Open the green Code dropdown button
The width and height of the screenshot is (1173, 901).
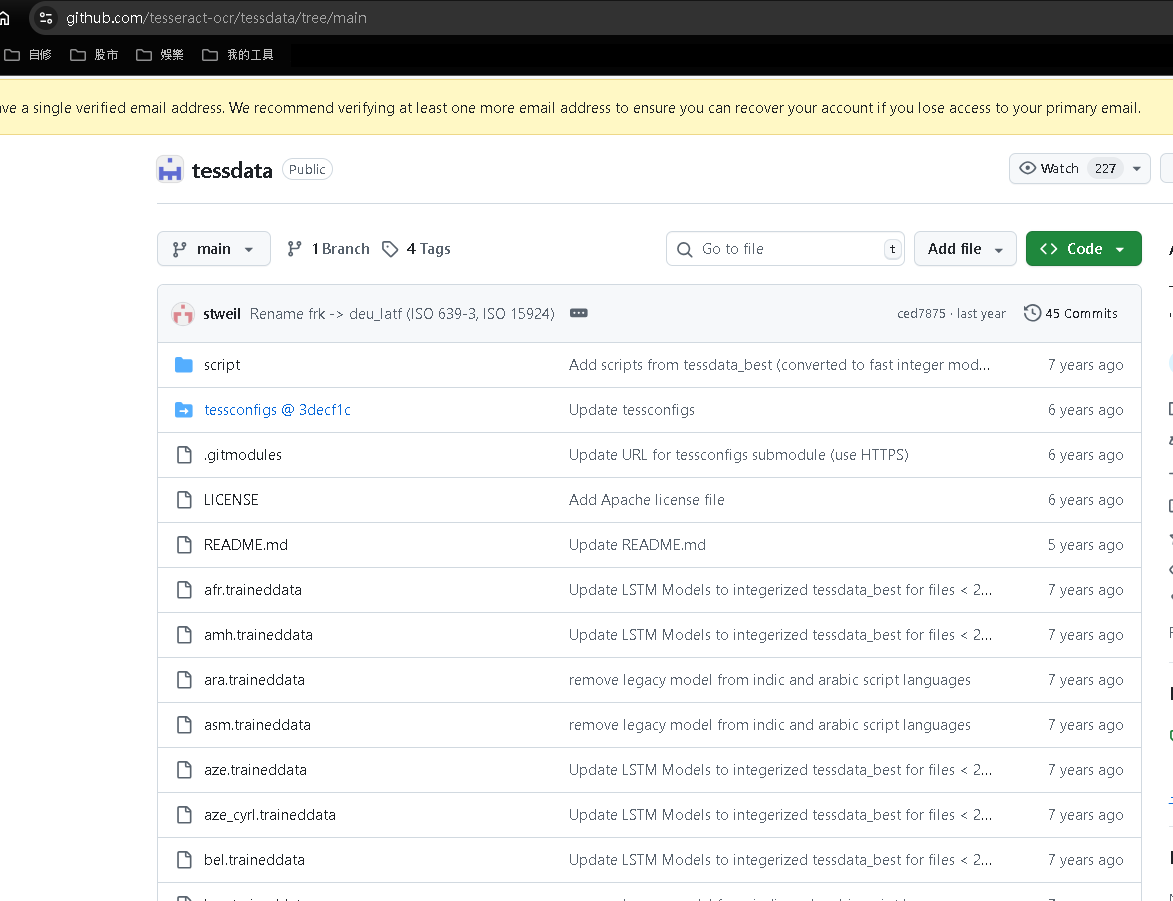(1083, 249)
